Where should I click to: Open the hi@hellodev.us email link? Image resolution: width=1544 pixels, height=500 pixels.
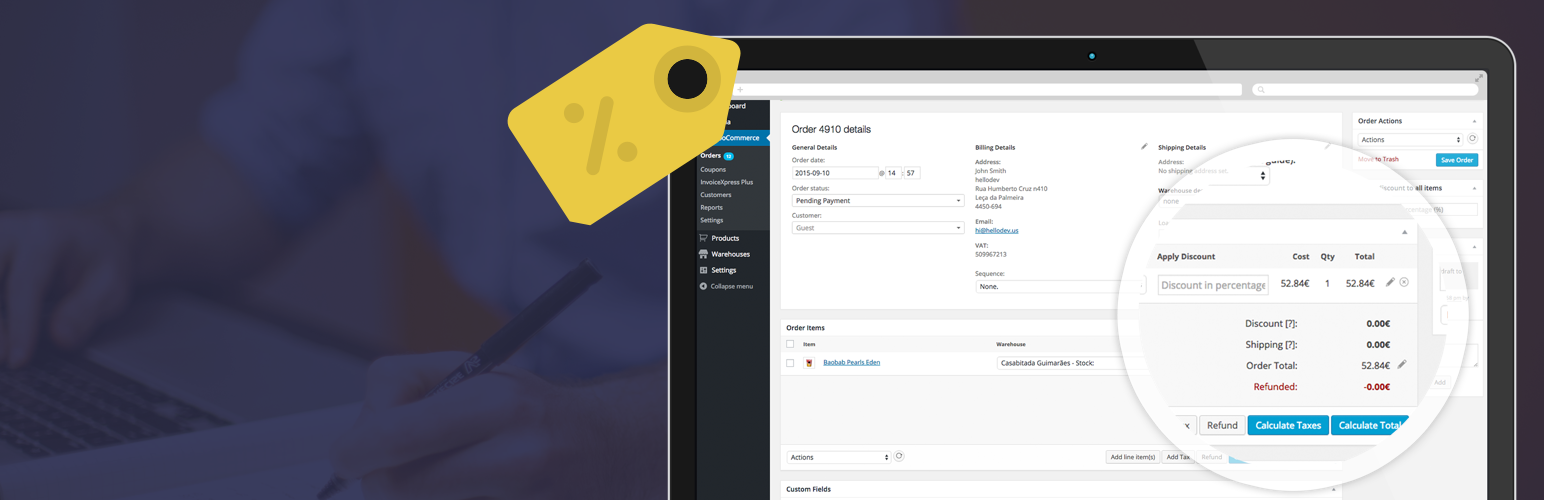pyautogui.click(x=997, y=230)
